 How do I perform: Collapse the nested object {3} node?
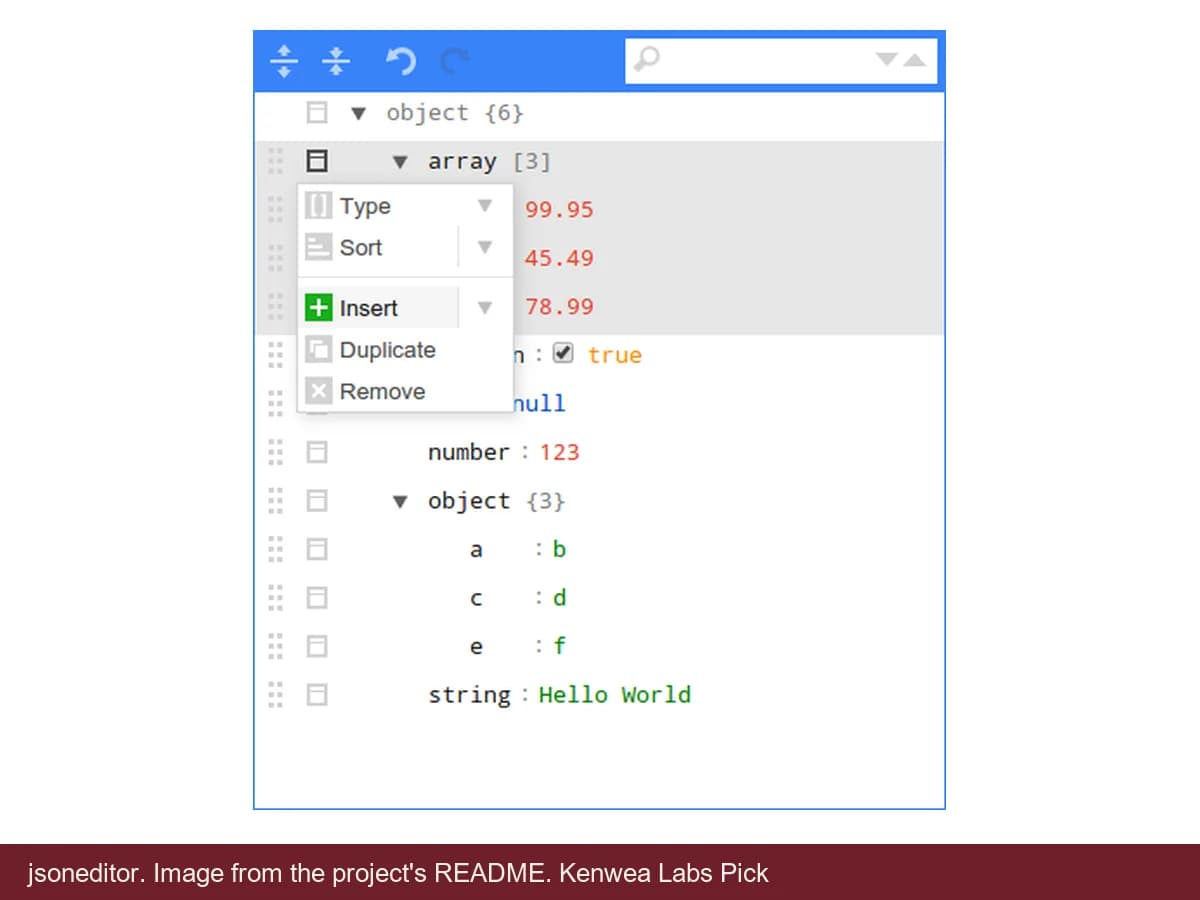[x=400, y=501]
